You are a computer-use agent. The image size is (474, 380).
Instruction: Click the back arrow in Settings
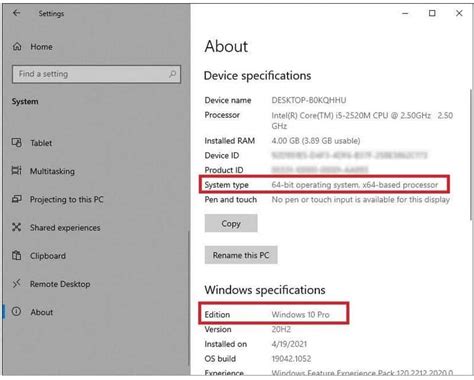[x=16, y=13]
